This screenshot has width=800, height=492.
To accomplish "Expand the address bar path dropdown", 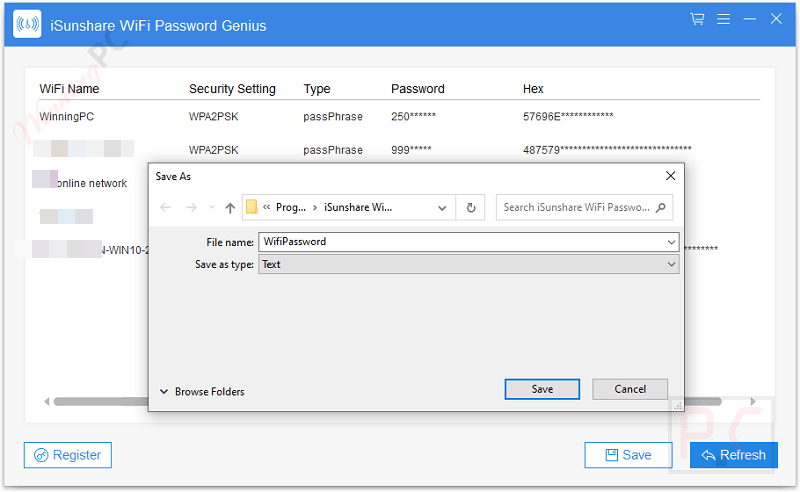I will 442,208.
